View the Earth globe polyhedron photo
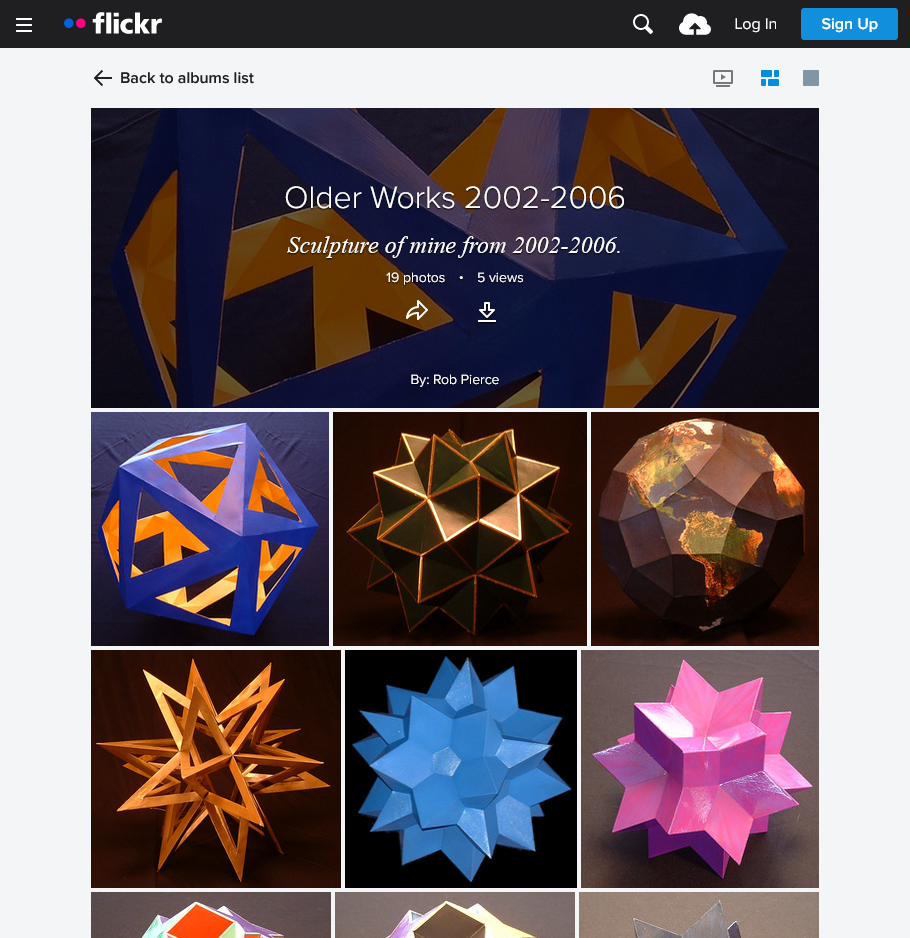Image resolution: width=910 pixels, height=938 pixels. click(x=705, y=529)
